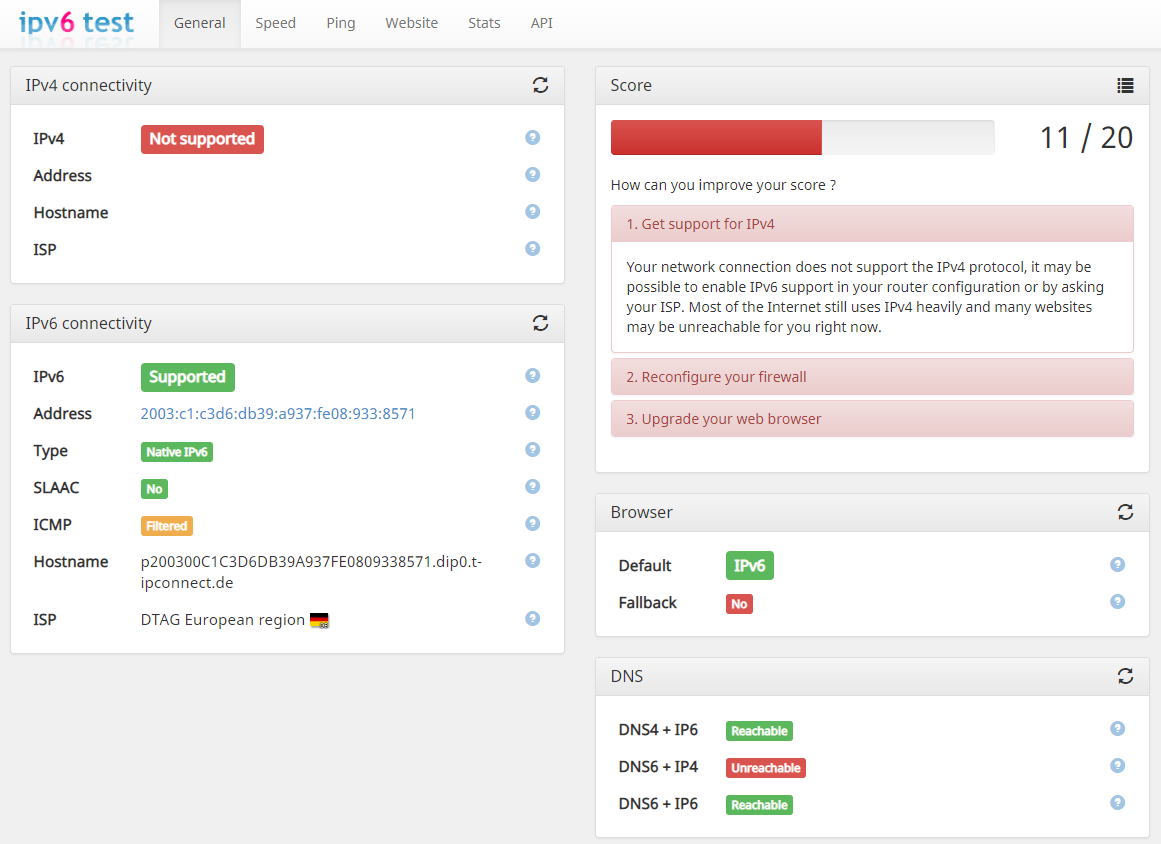Refresh the DNS panel
Viewport: 1161px width, 844px height.
click(1125, 676)
